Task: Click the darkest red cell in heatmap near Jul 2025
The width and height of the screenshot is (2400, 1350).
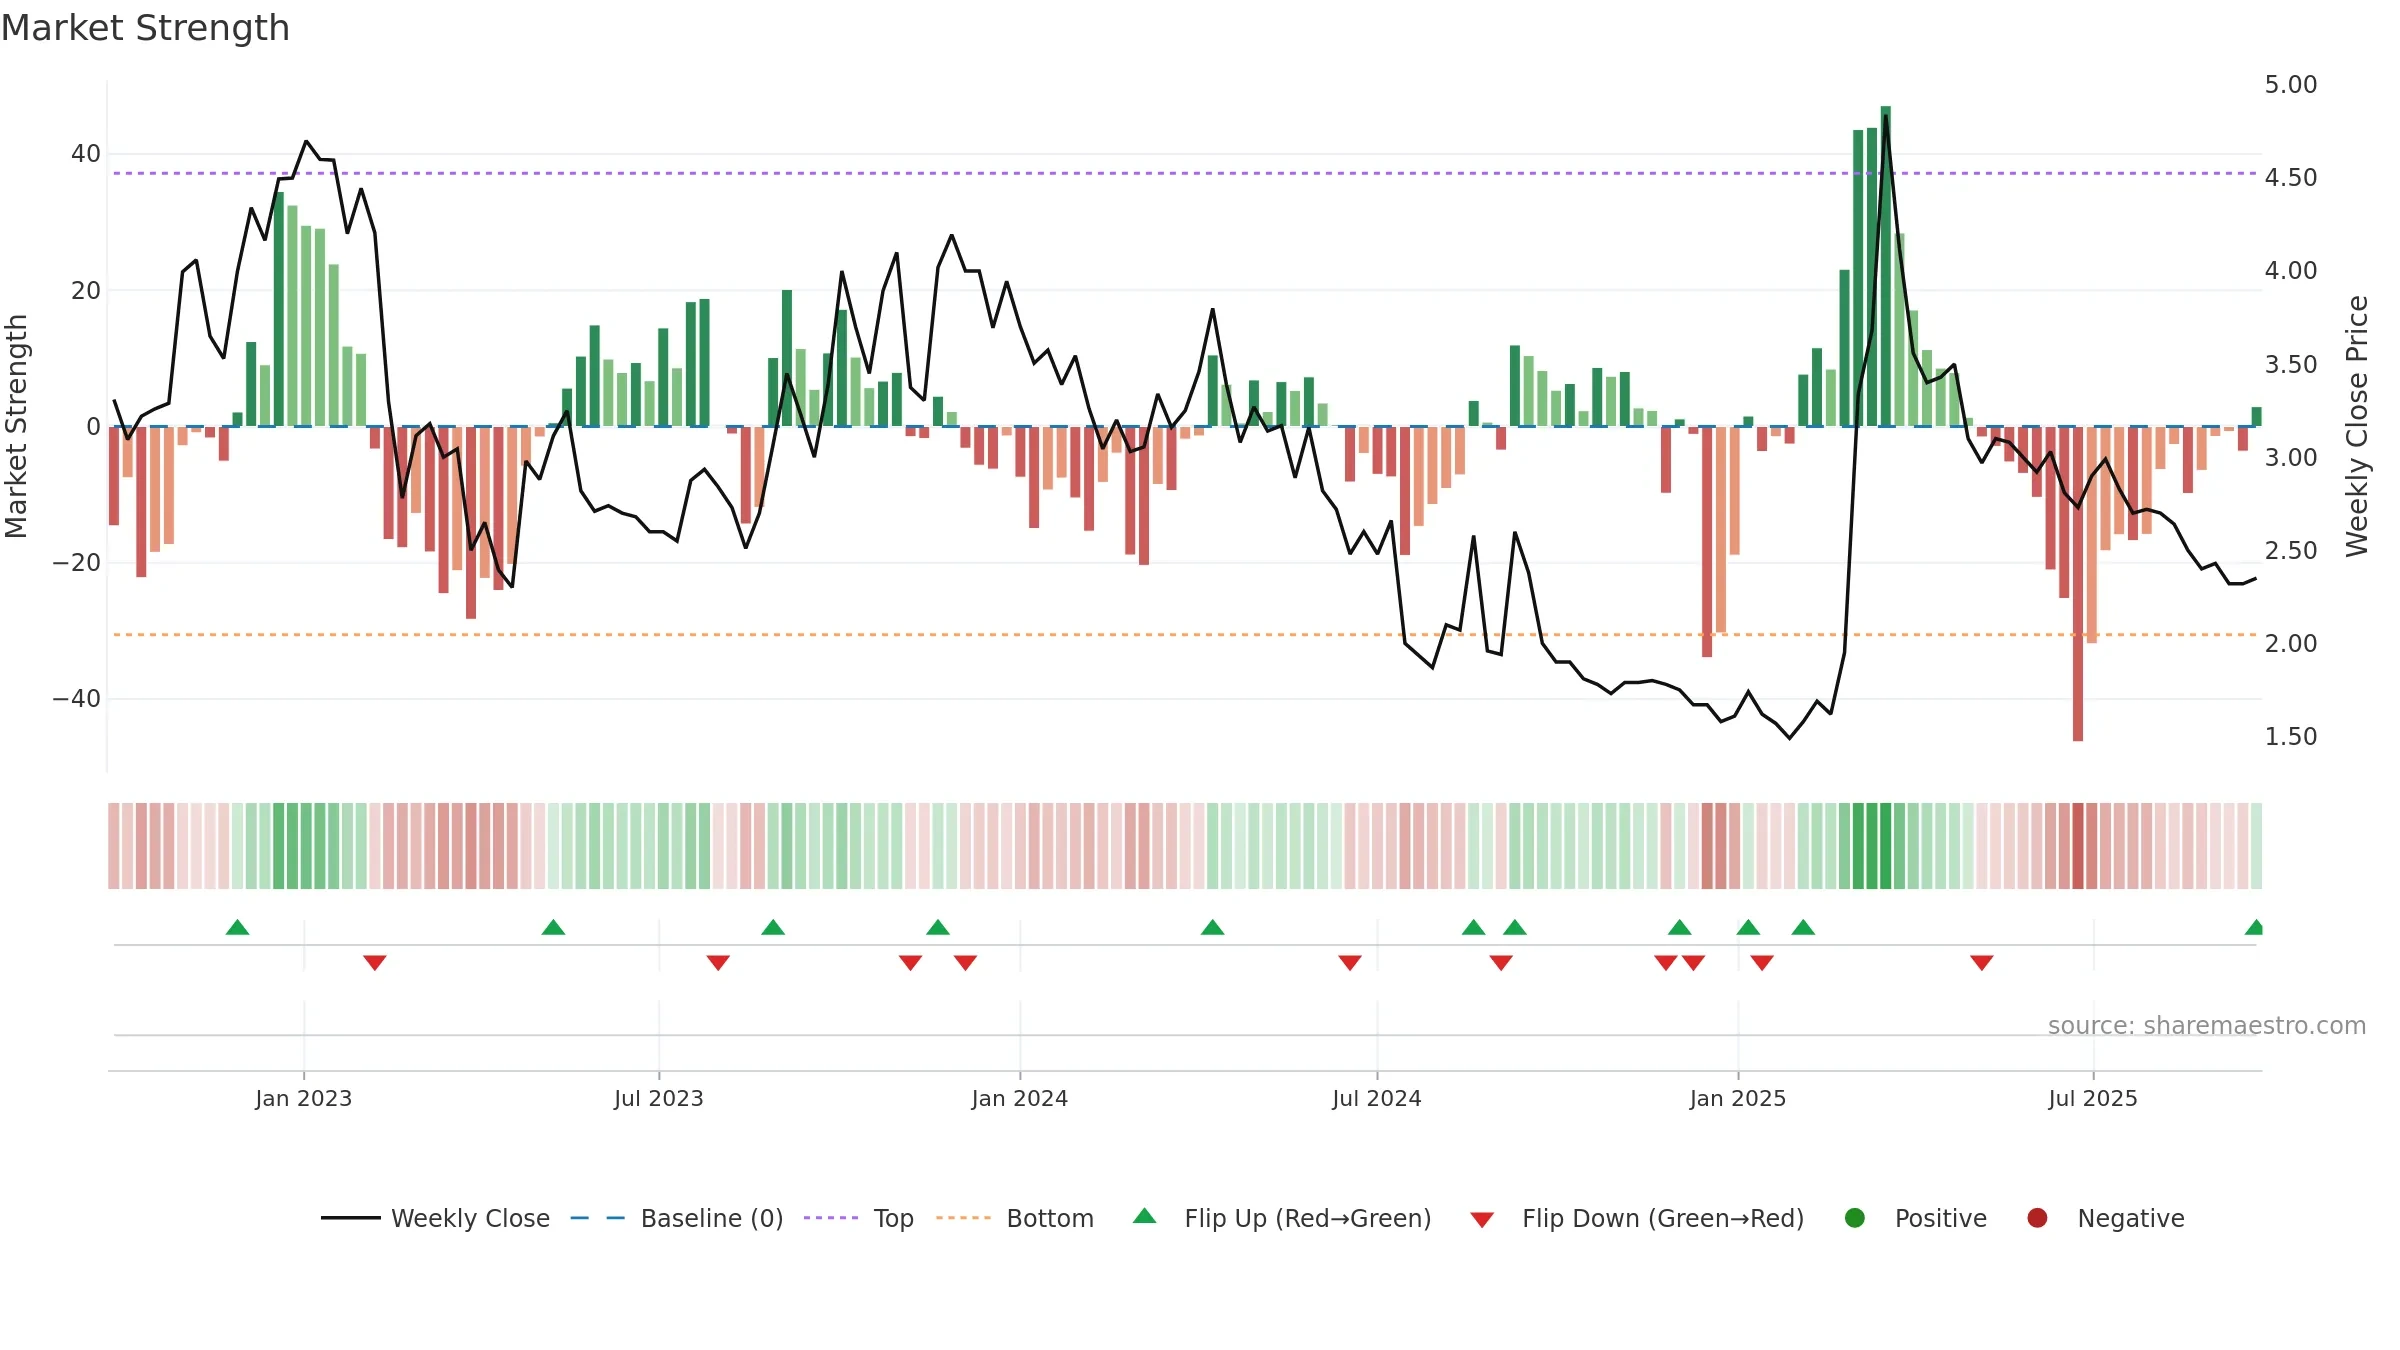Action: coord(2078,845)
